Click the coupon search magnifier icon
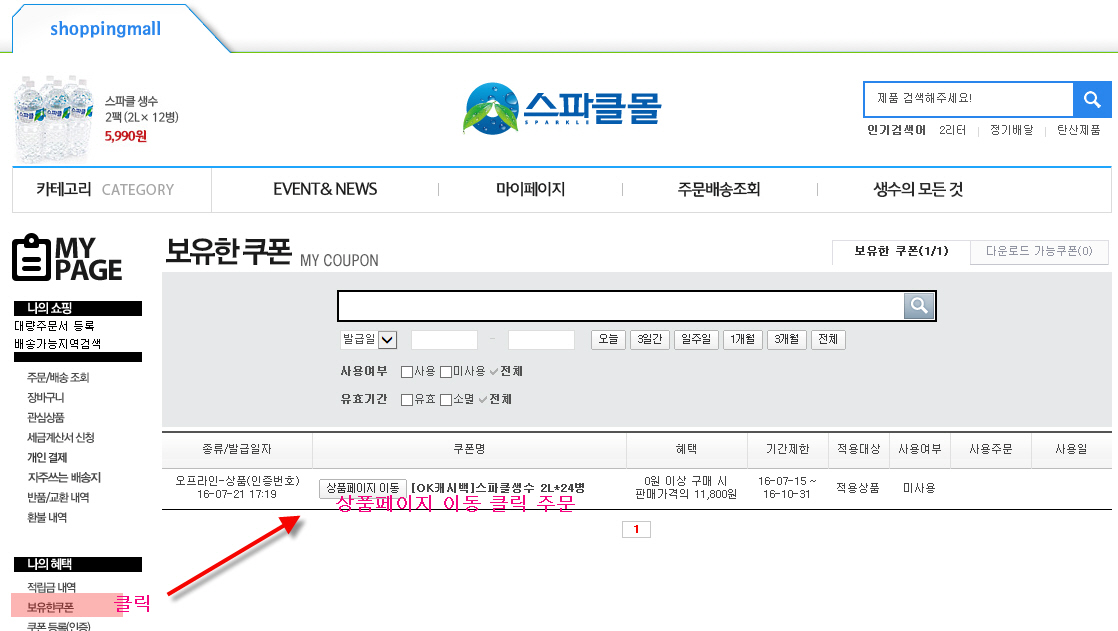 coord(919,306)
